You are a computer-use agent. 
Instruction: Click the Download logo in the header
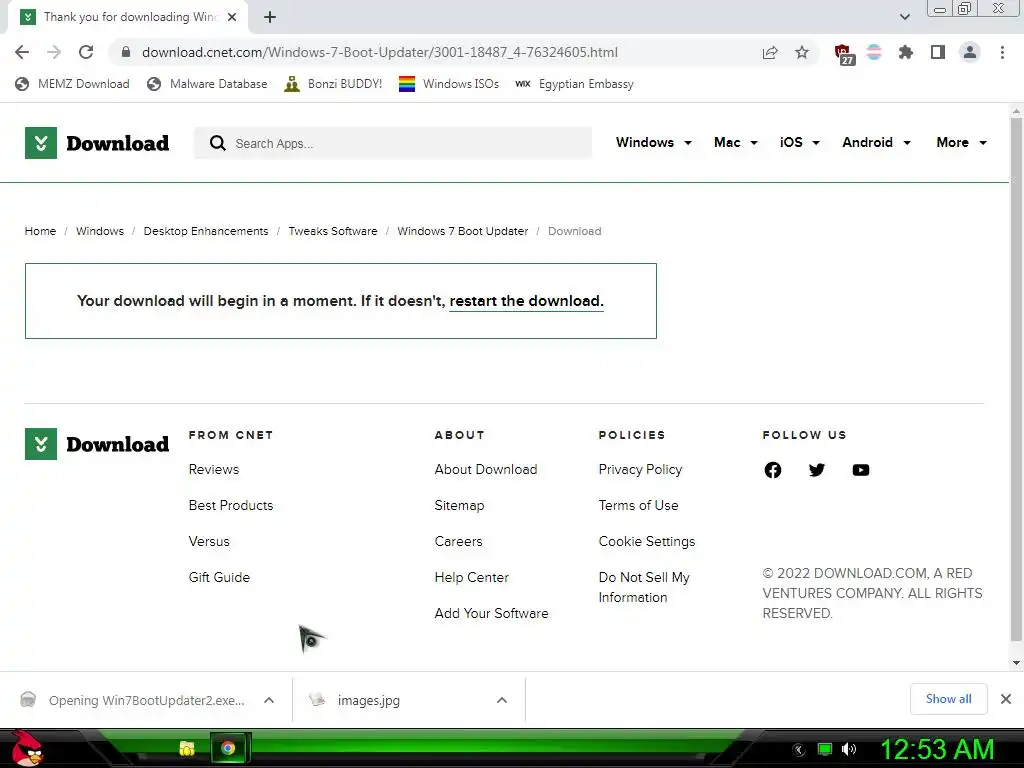tap(97, 143)
